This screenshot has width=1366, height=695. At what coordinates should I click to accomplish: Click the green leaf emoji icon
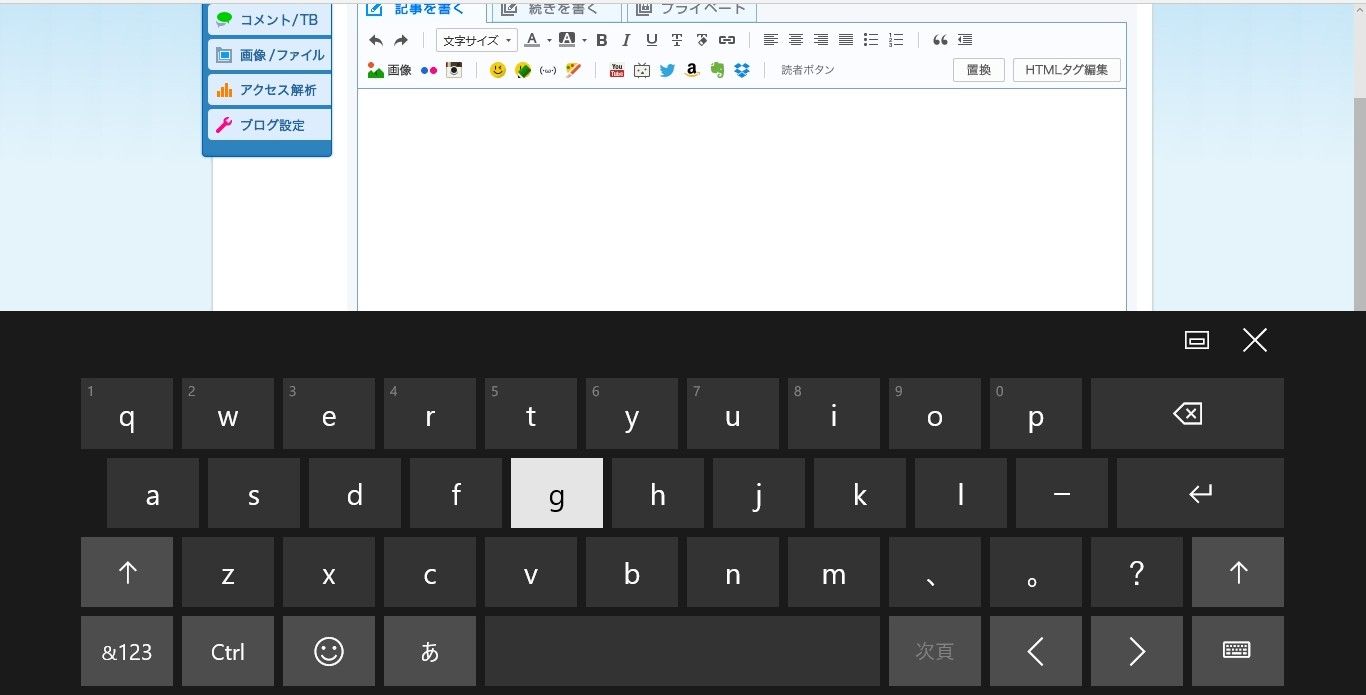coord(523,70)
